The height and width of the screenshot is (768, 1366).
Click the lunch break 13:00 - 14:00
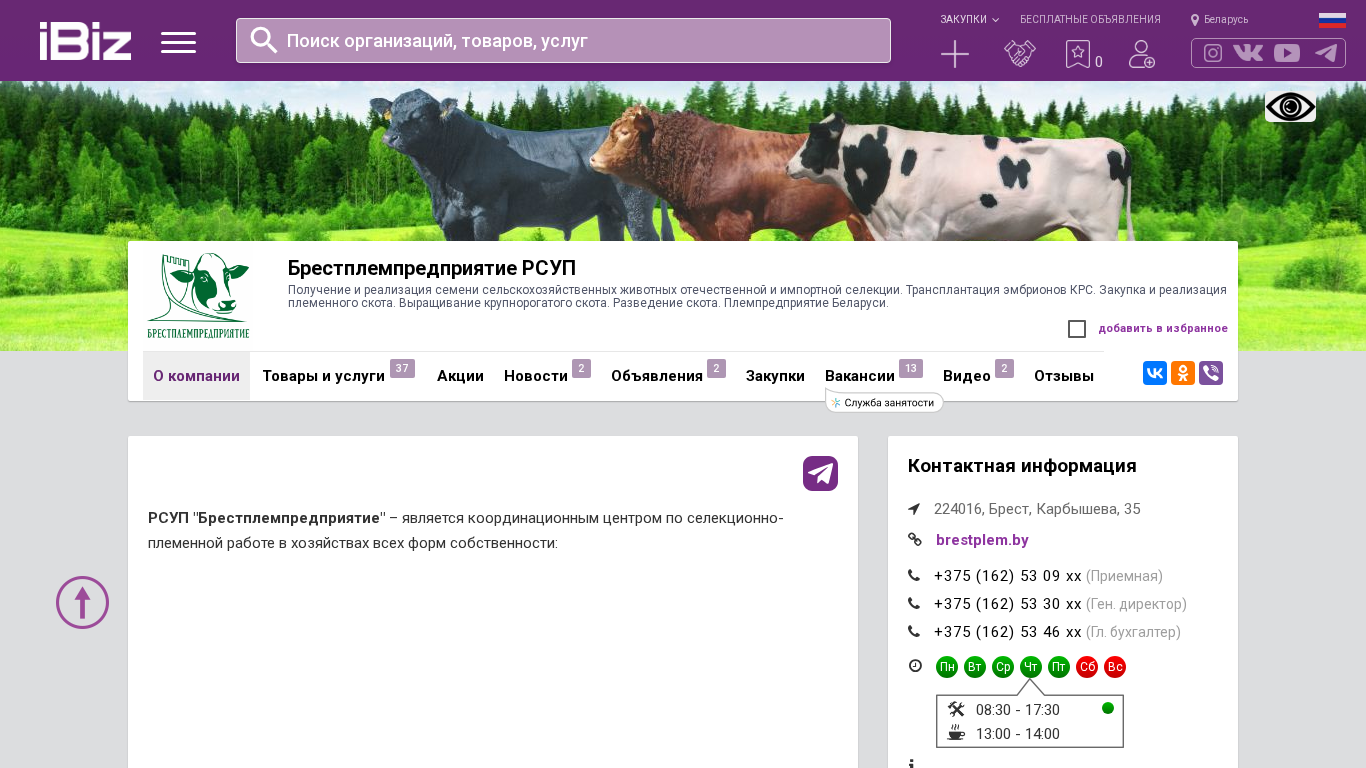click(1018, 734)
